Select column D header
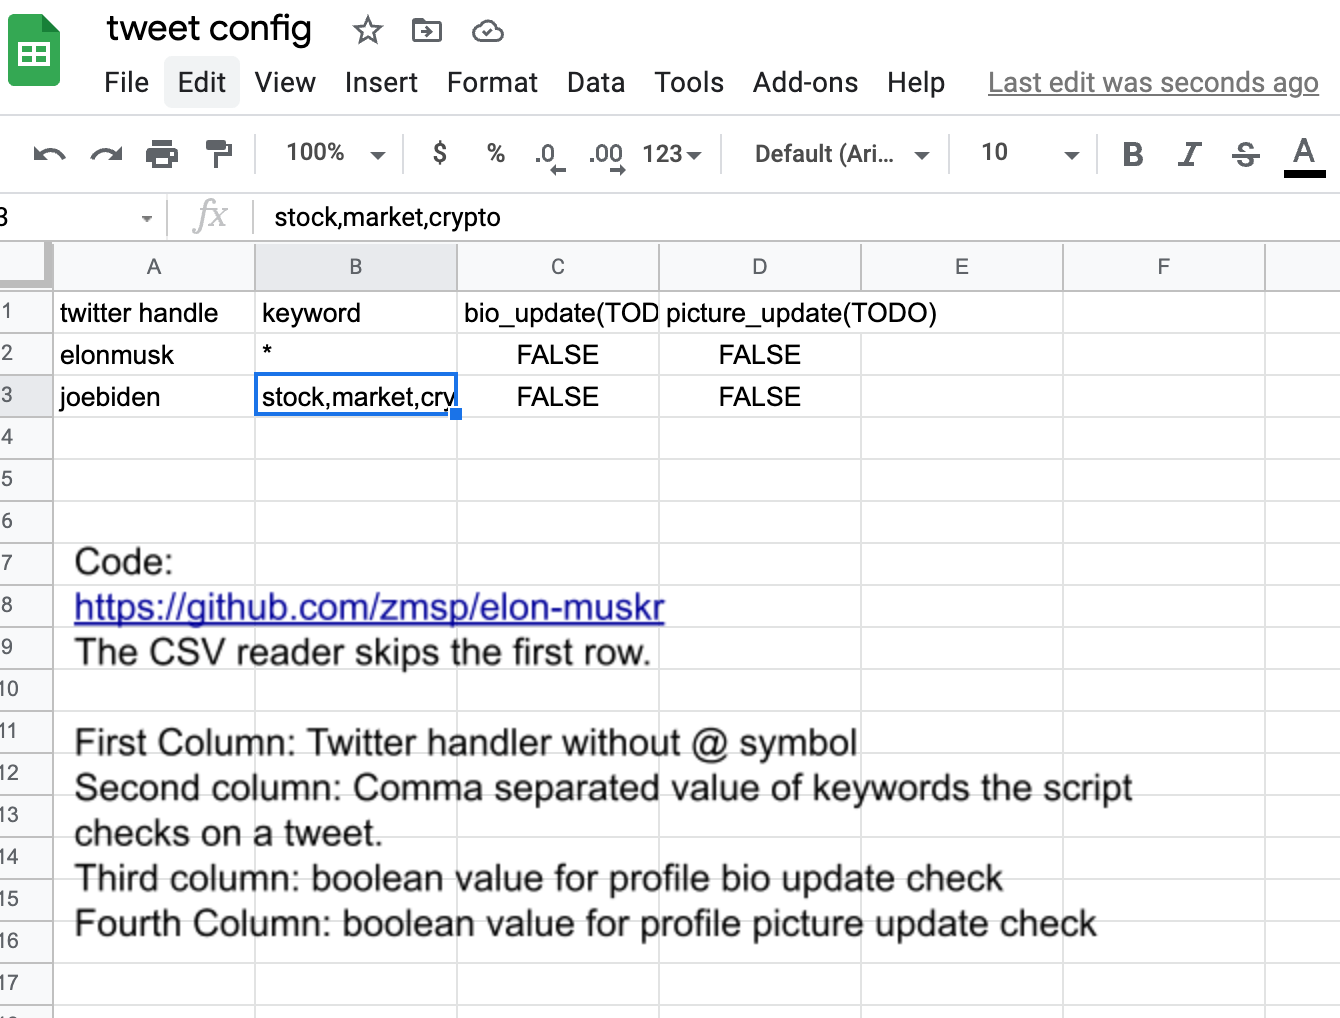This screenshot has width=1340, height=1018. (760, 266)
